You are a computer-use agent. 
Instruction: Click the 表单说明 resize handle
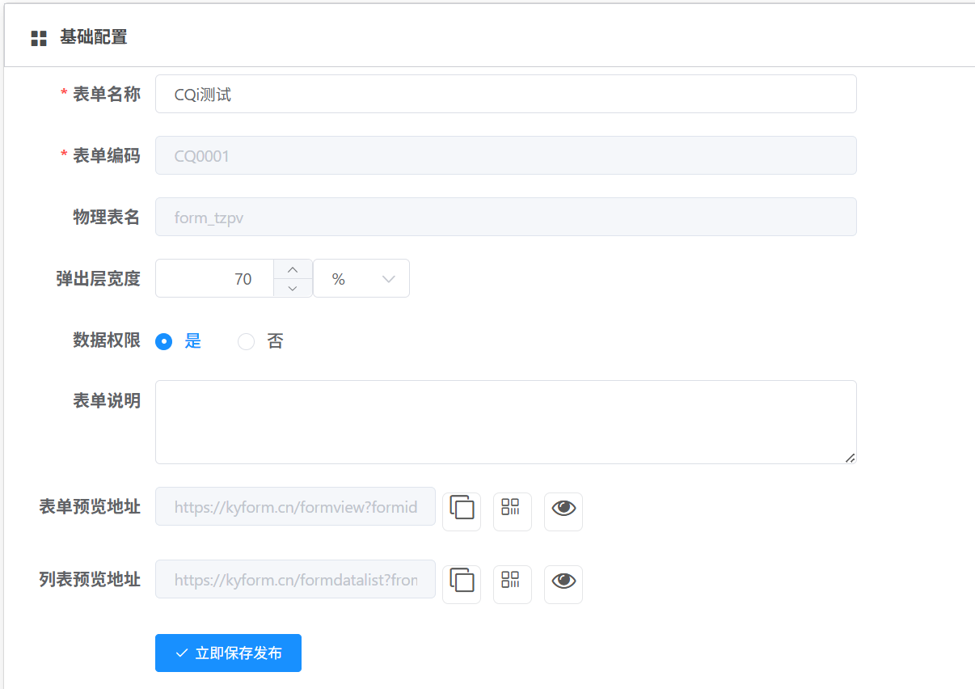point(850,458)
